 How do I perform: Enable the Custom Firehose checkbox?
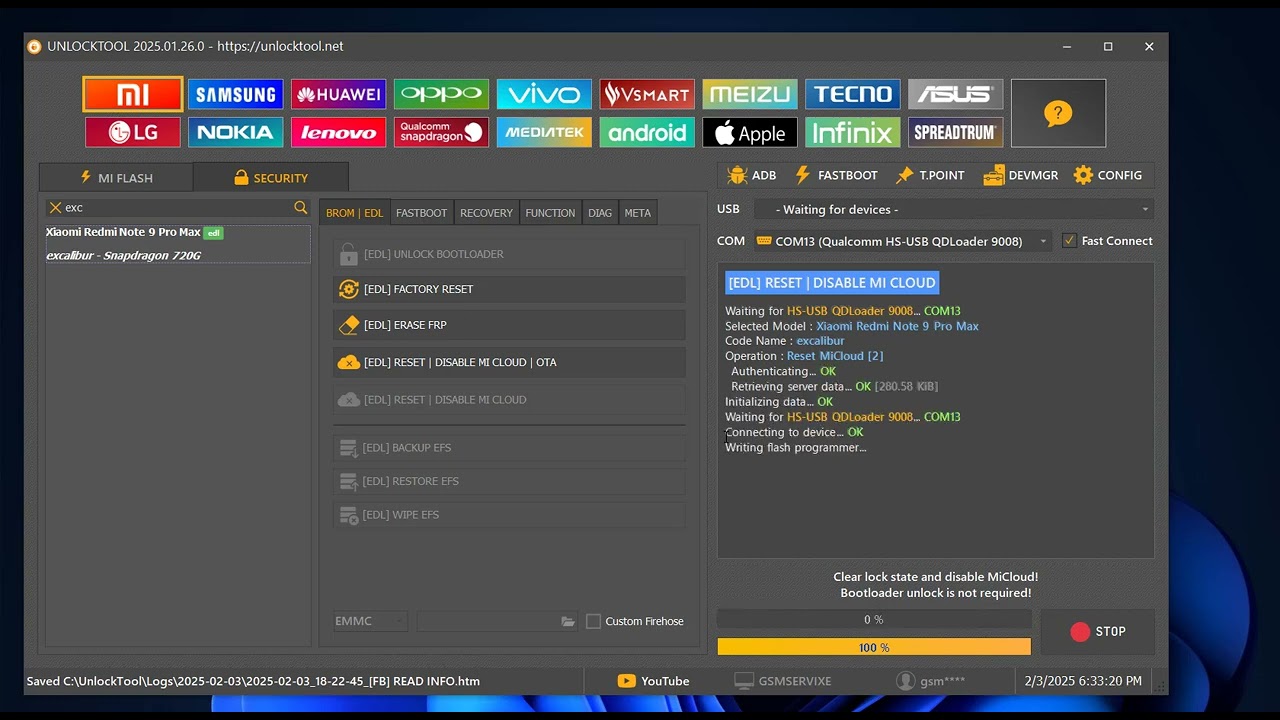(x=593, y=621)
